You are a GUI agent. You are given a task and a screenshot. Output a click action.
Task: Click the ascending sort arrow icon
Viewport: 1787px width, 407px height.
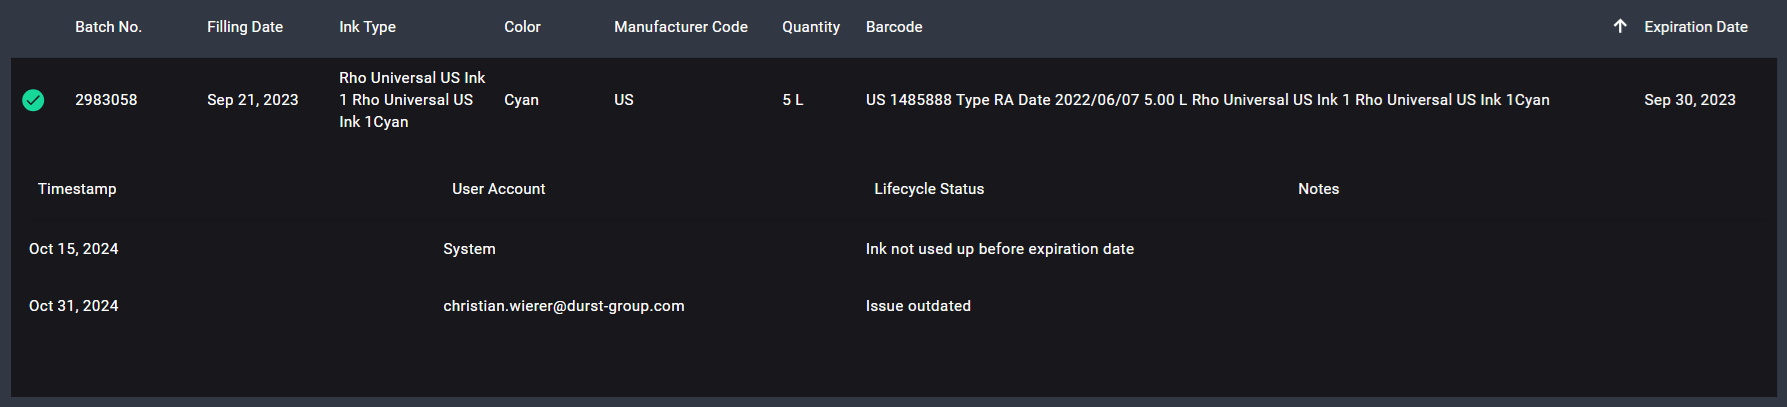pos(1620,27)
